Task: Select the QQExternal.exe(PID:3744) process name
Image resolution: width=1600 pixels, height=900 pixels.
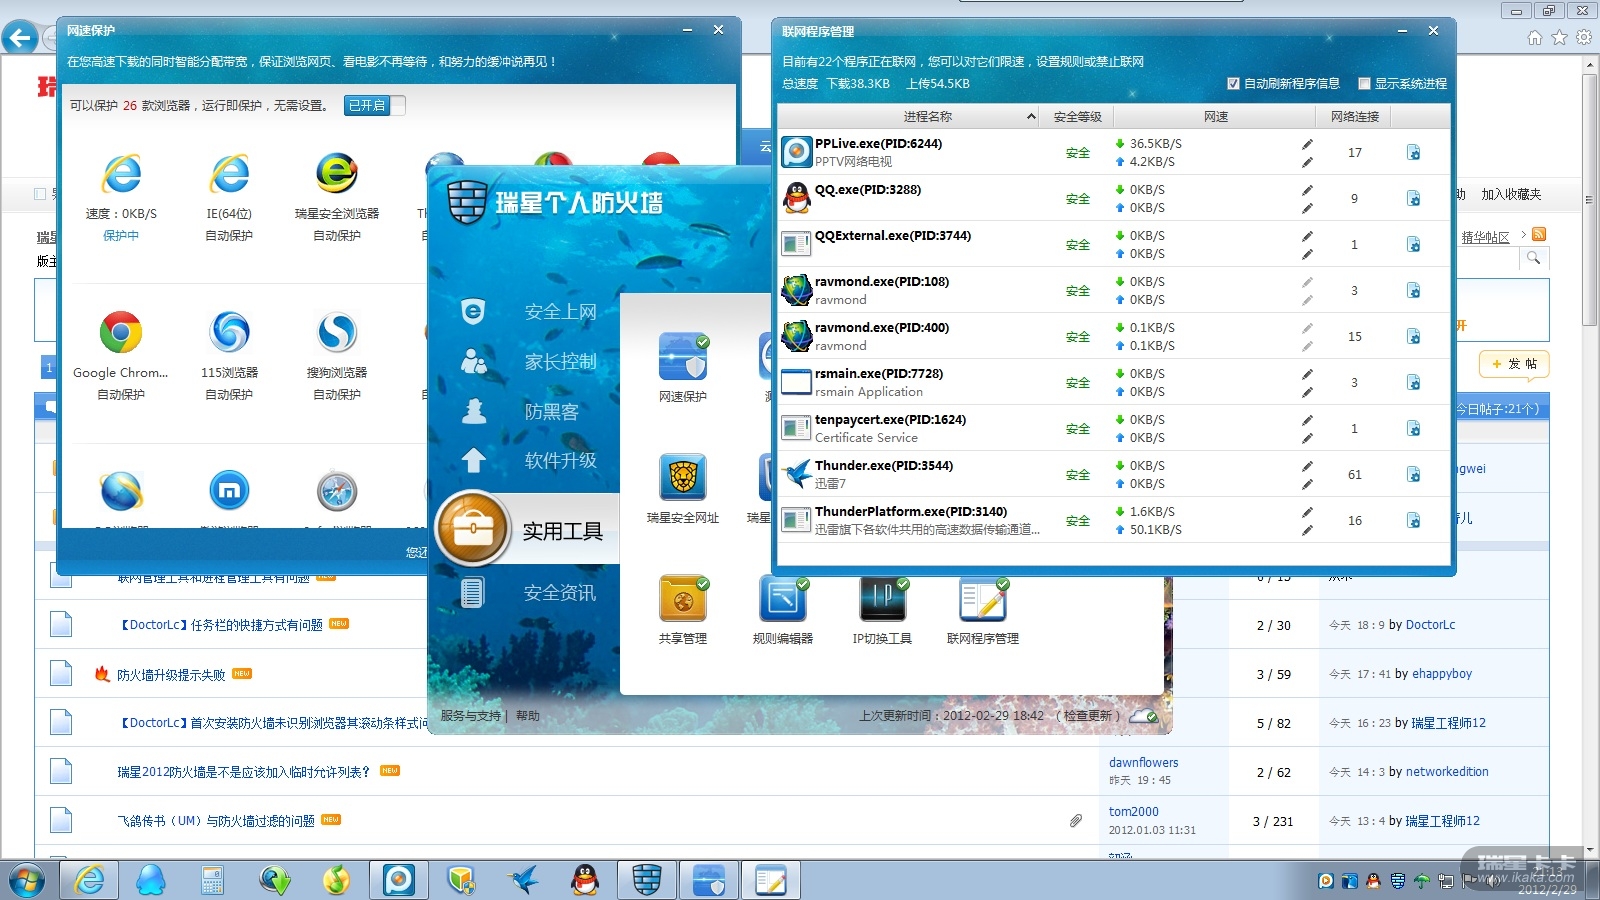Action: [x=893, y=236]
